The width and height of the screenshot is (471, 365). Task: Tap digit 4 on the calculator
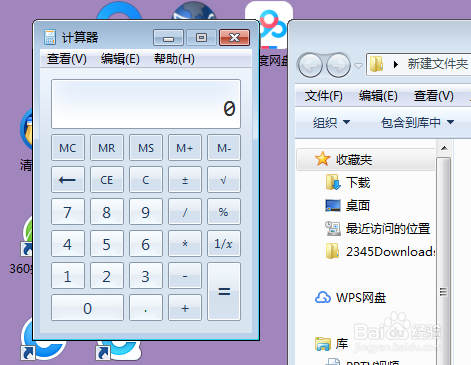coord(68,244)
